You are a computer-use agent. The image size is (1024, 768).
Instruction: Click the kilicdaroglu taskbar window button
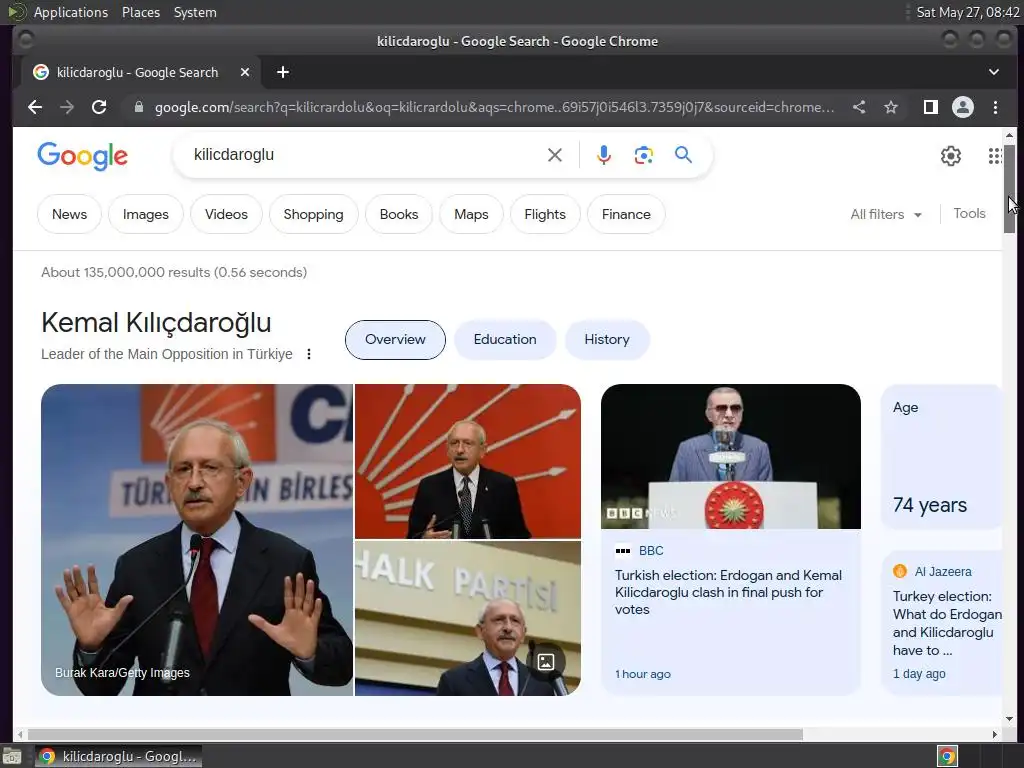(118, 756)
